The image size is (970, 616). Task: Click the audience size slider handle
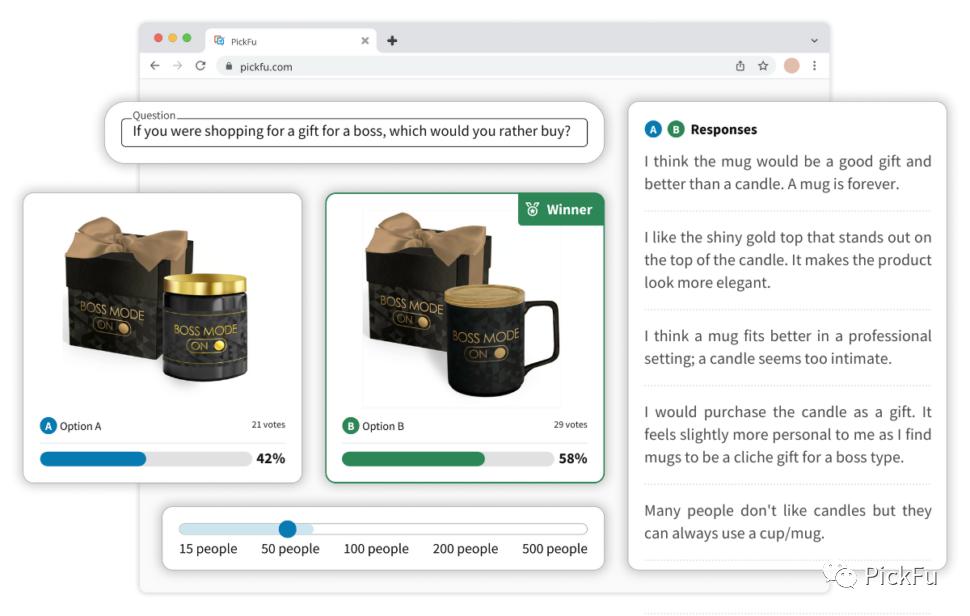288,529
